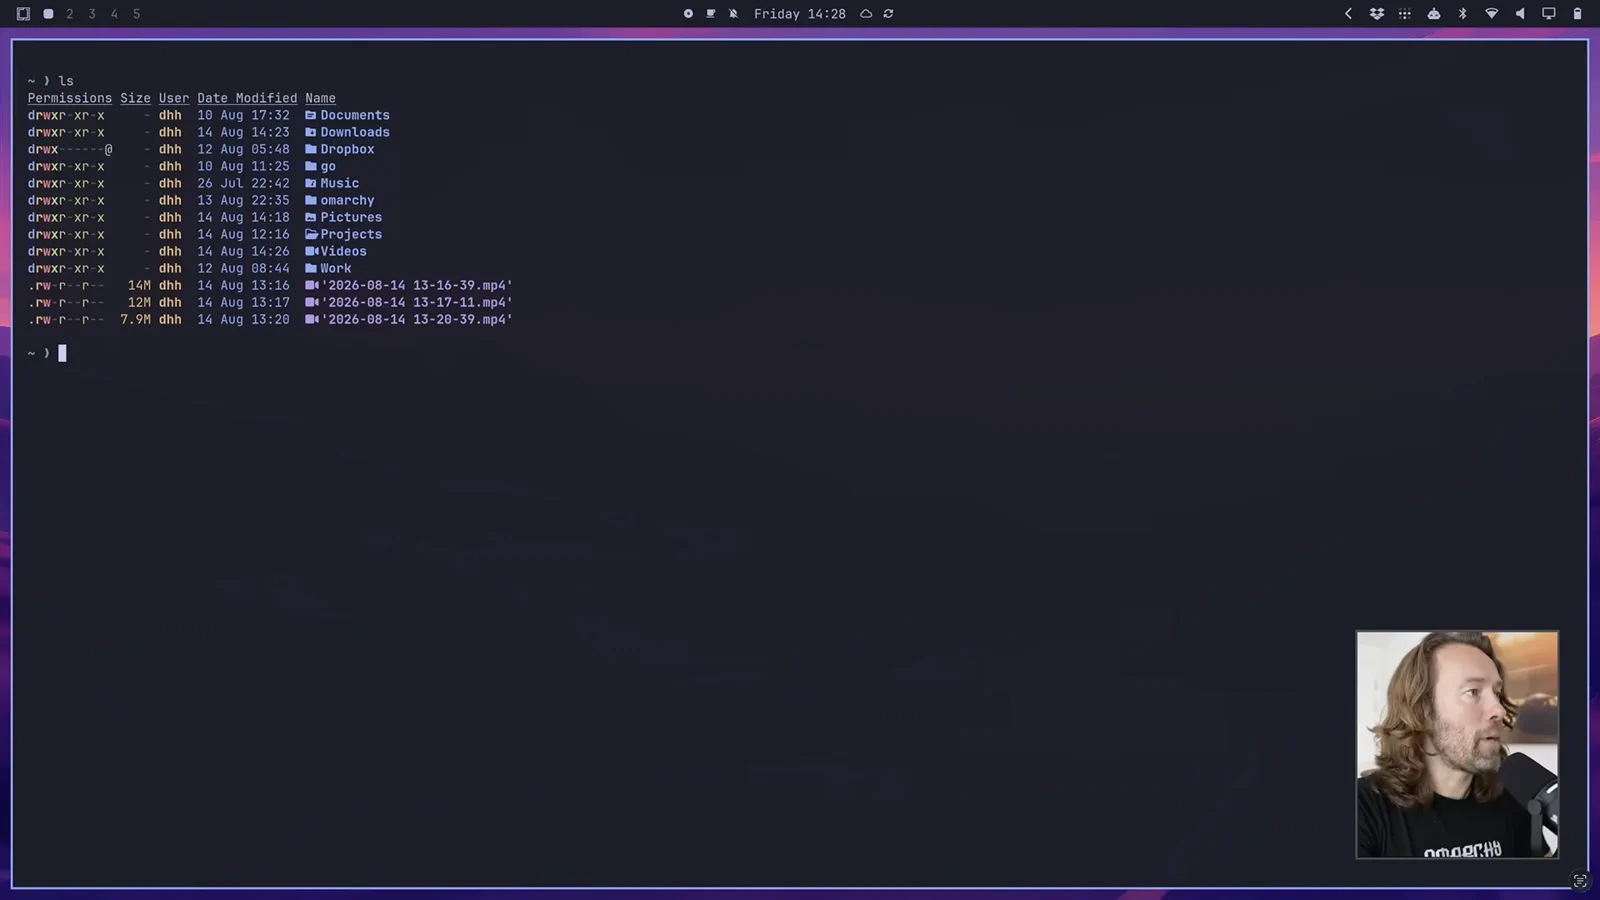Click the open Projects folder icon
This screenshot has width=1600, height=900.
(x=311, y=234)
